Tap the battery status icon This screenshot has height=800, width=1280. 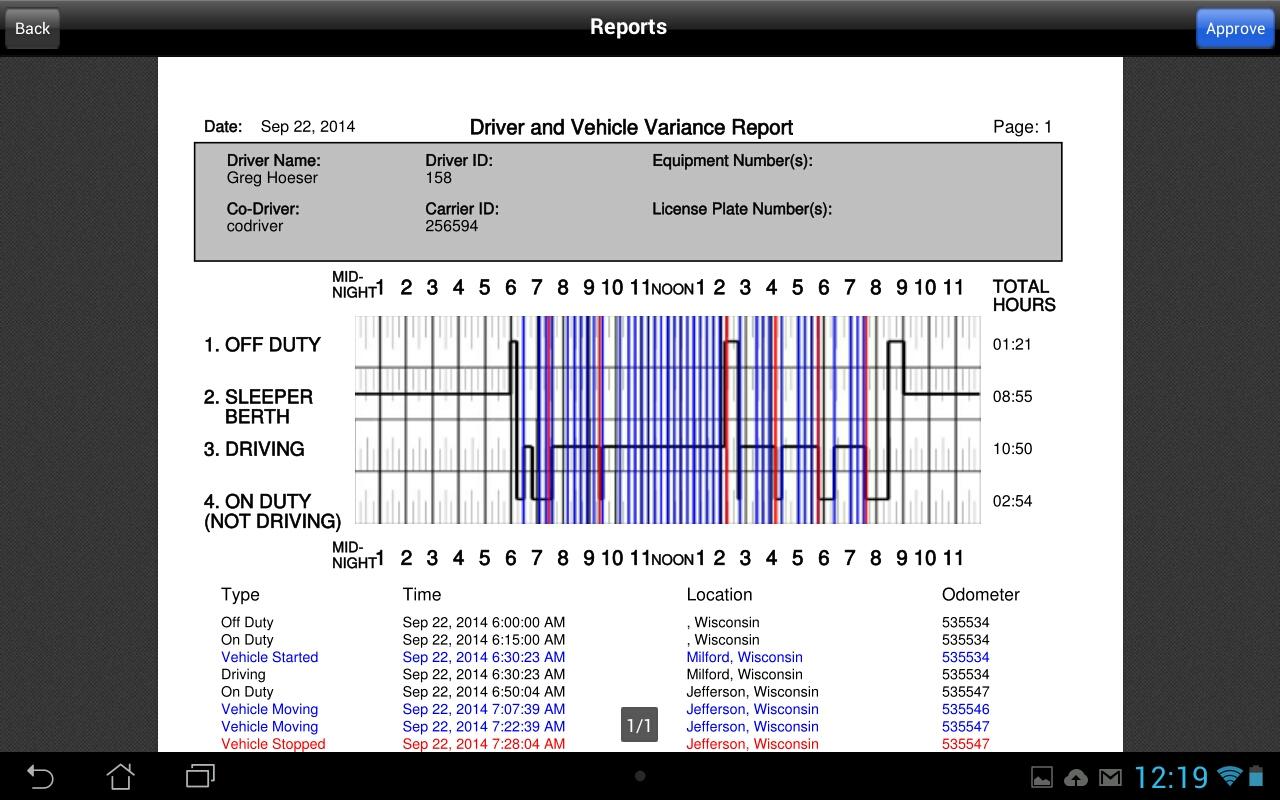click(1256, 777)
